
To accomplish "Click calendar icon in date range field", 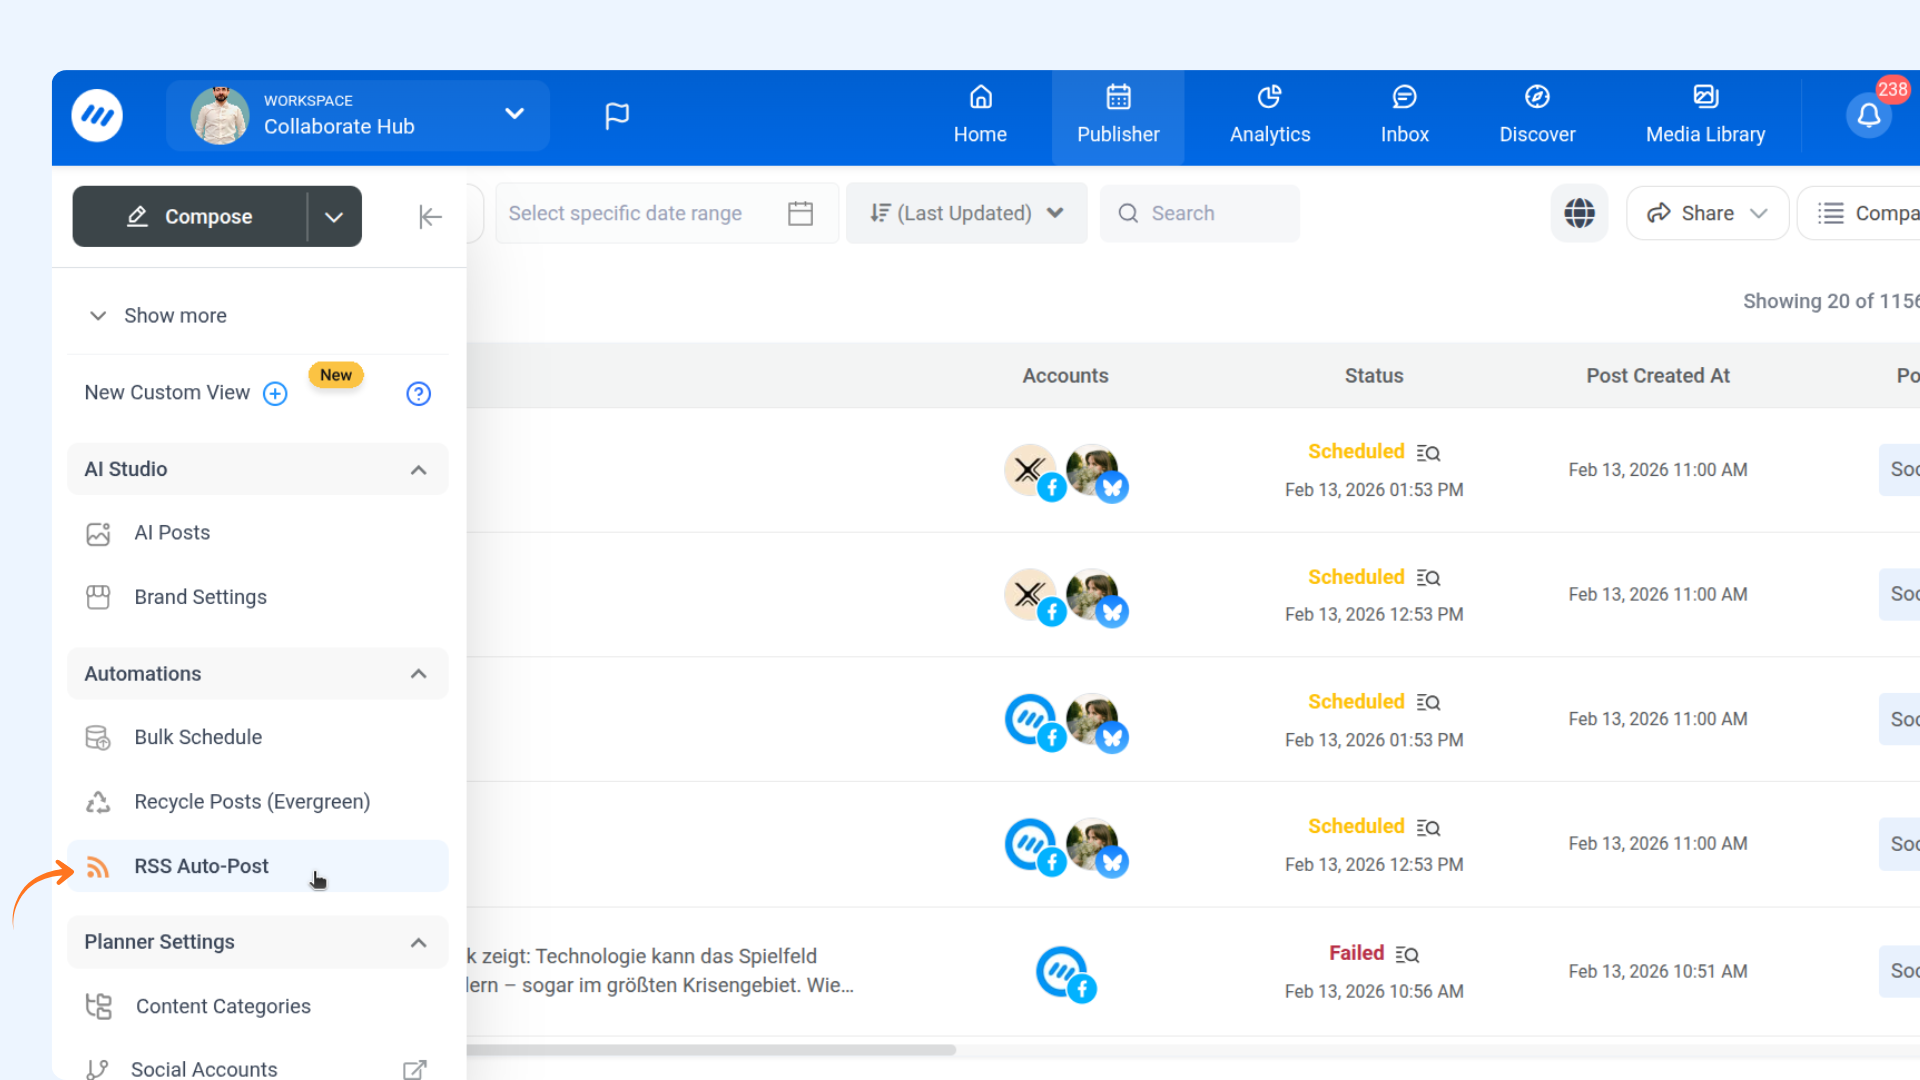I will pyautogui.click(x=800, y=213).
